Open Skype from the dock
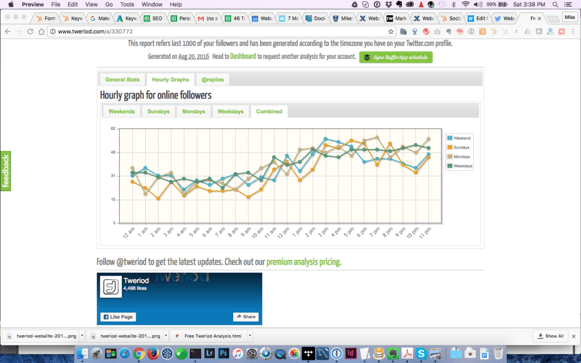The width and height of the screenshot is (581, 363). (x=421, y=353)
